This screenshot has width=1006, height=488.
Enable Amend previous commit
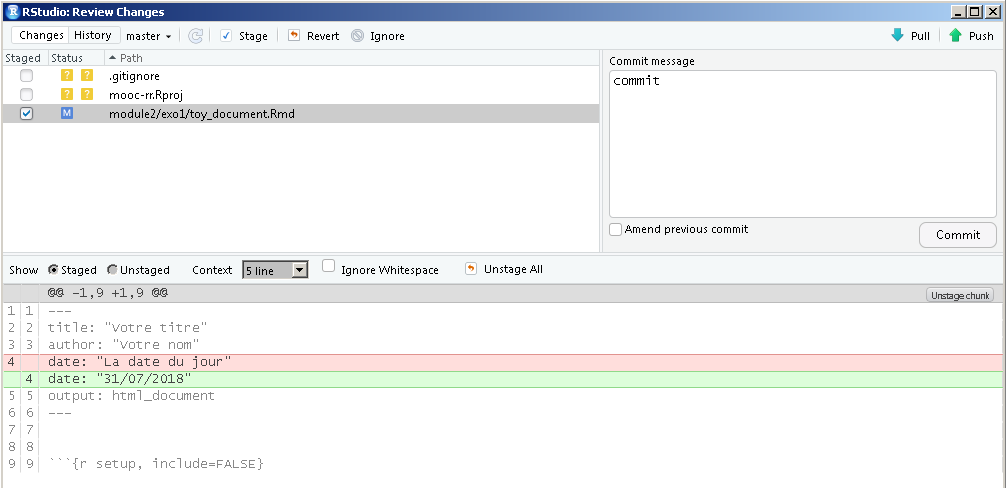pyautogui.click(x=616, y=230)
